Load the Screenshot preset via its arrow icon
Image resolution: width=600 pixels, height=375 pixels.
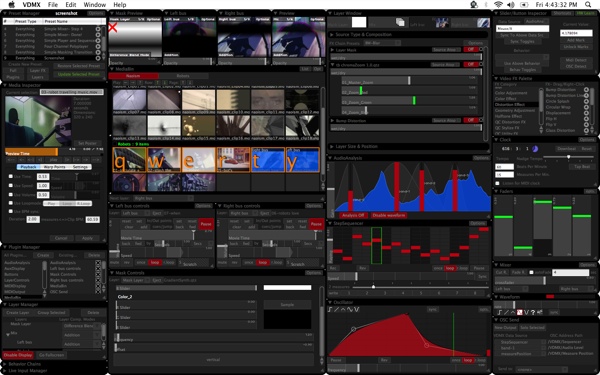click(x=98, y=58)
